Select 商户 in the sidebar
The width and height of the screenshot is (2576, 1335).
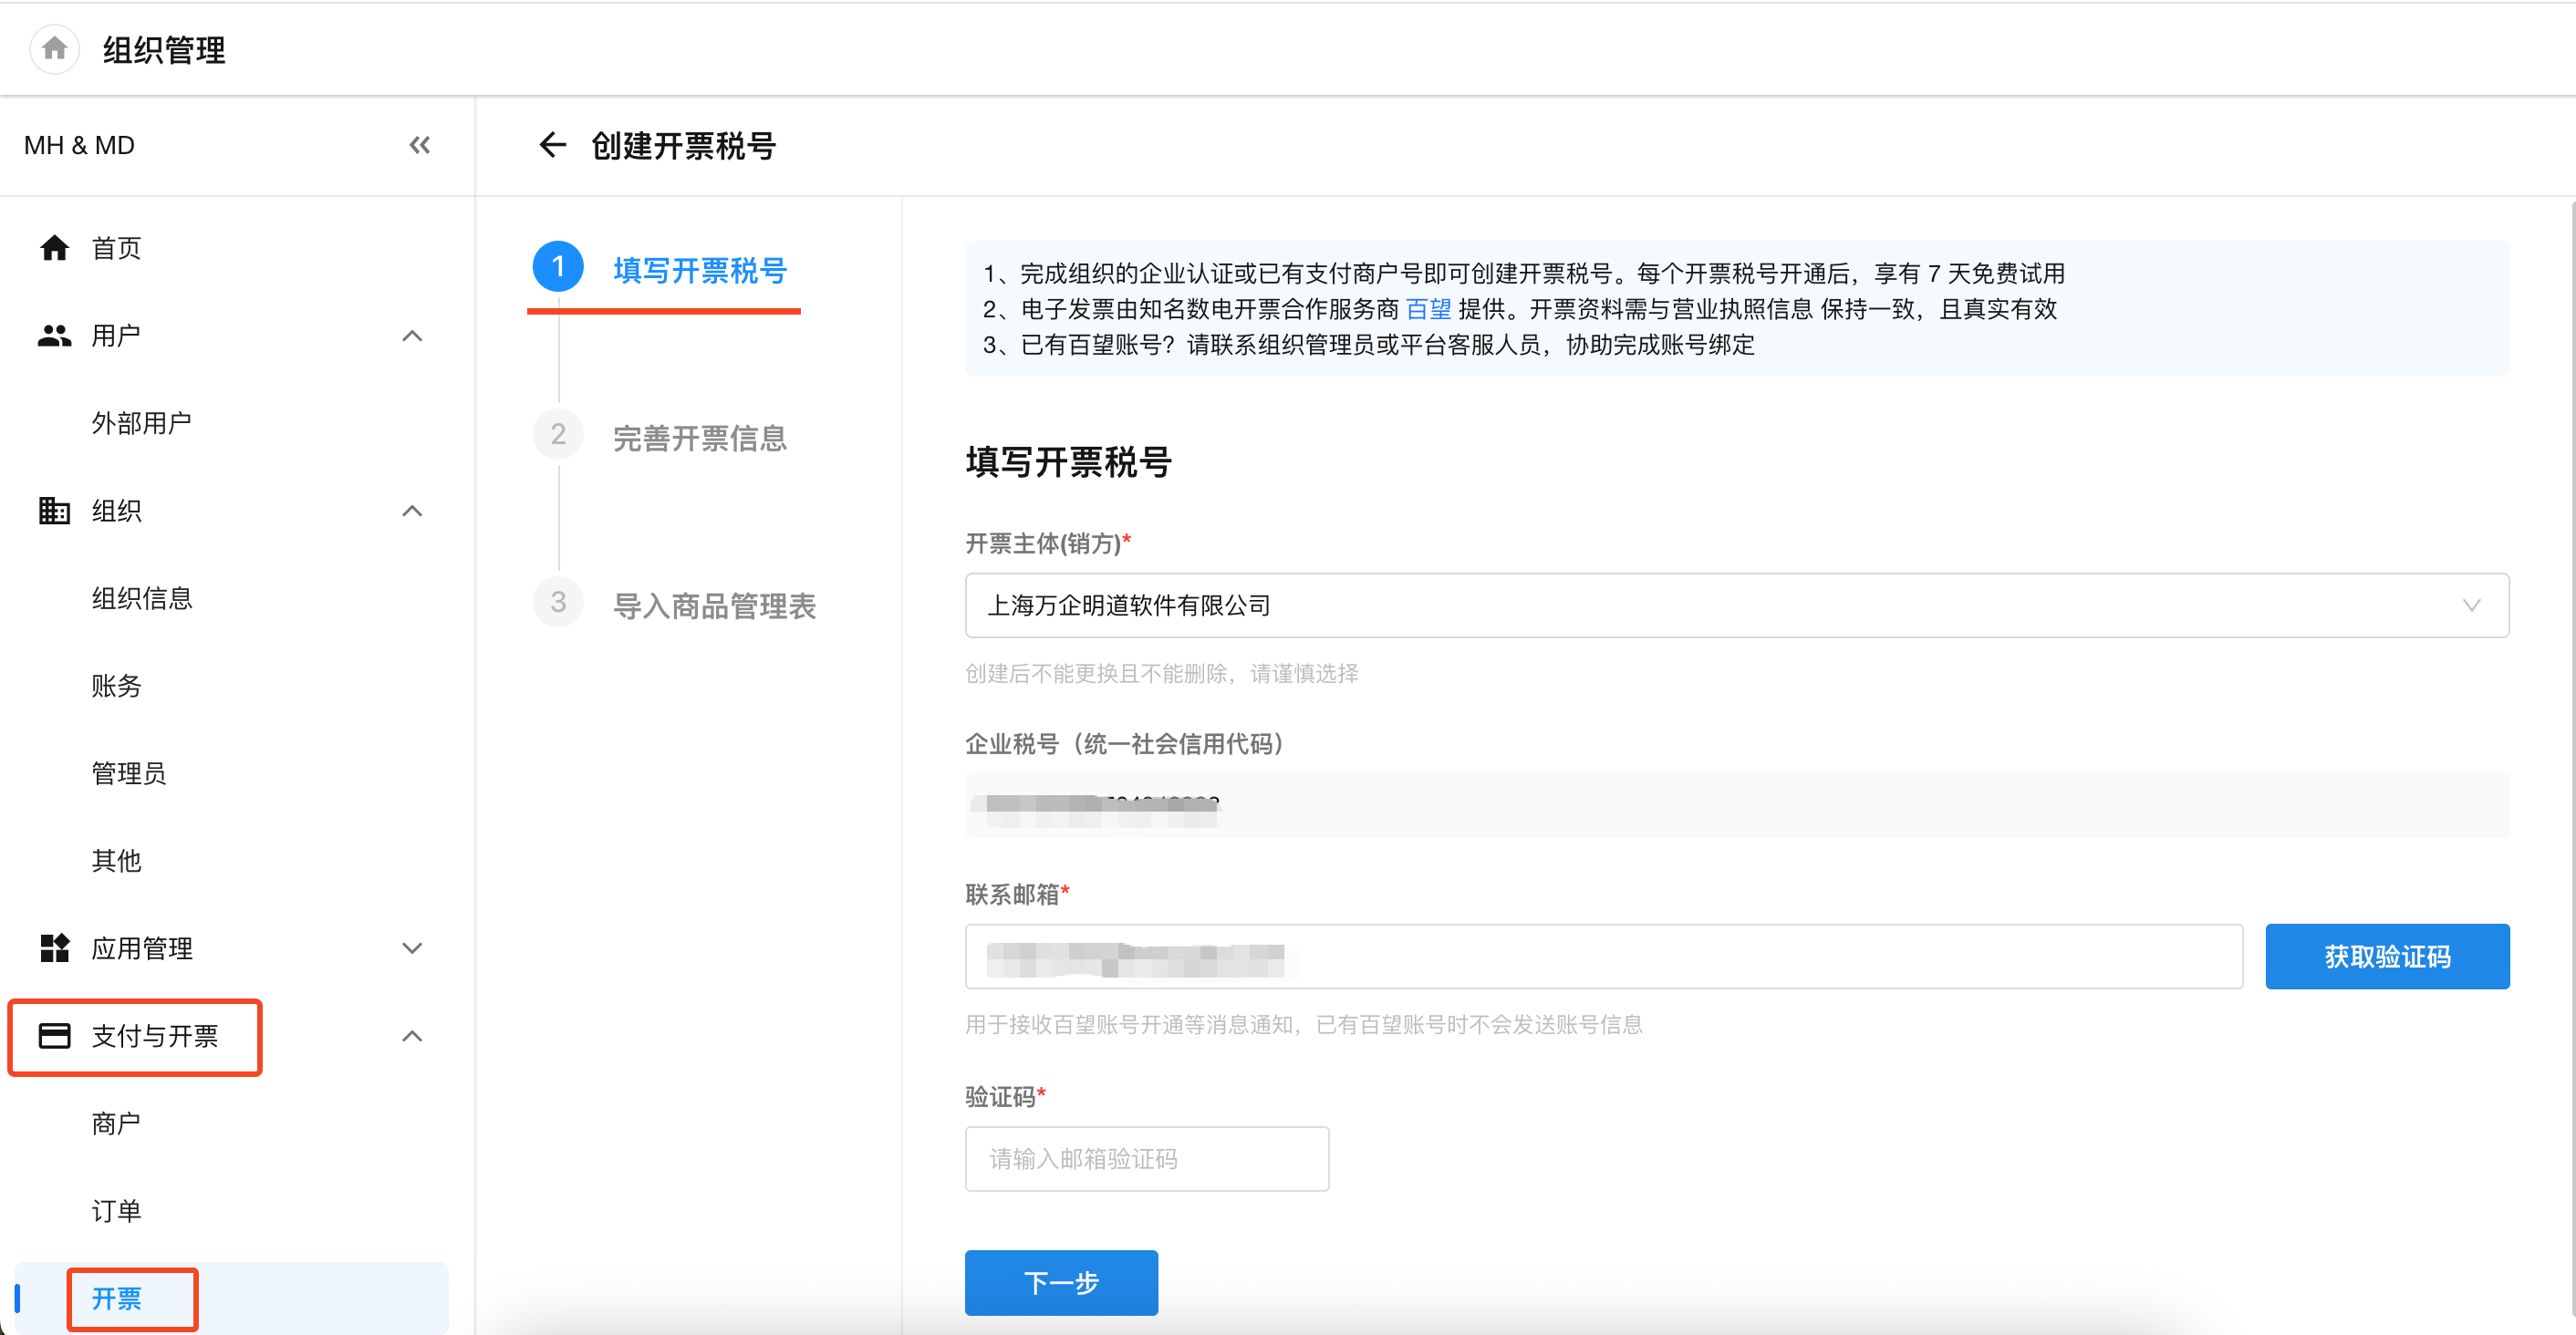pos(116,1123)
